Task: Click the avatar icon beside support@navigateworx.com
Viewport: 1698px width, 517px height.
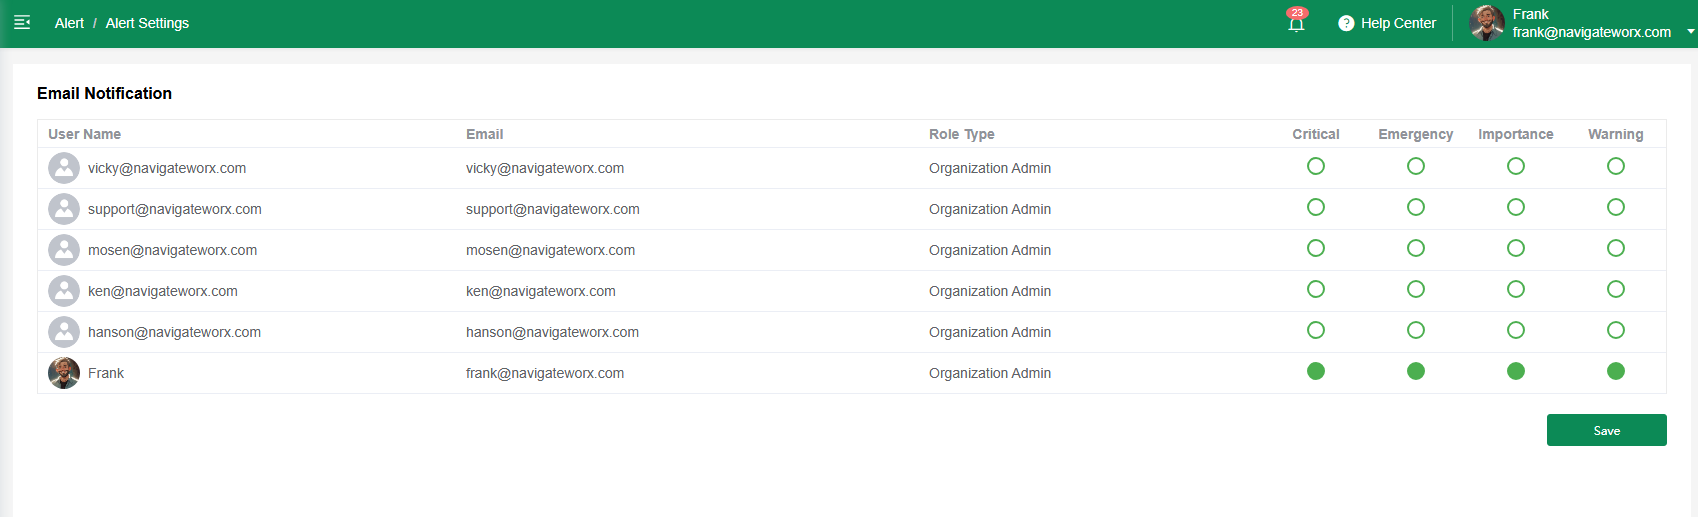Action: (x=64, y=209)
